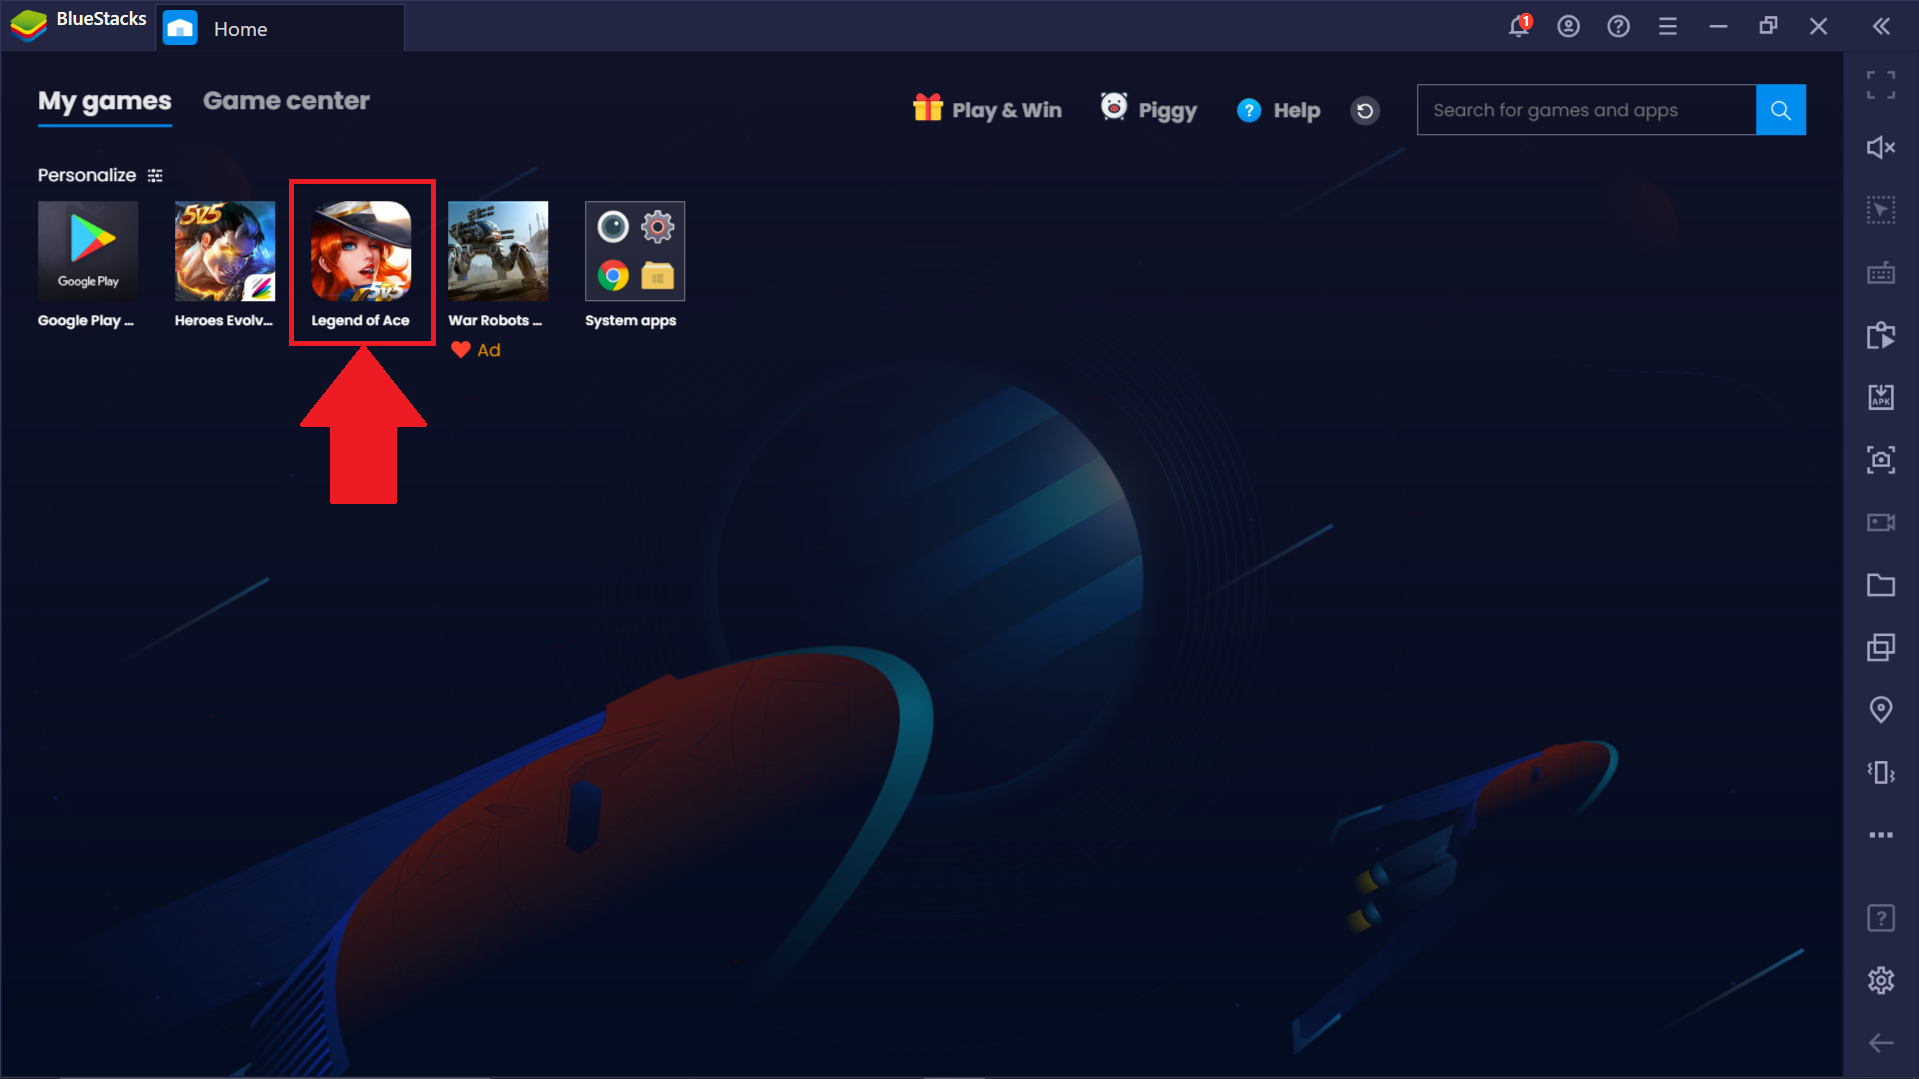Open sidebar help question box icon
Viewport: 1919px width, 1079px height.
(x=1881, y=918)
